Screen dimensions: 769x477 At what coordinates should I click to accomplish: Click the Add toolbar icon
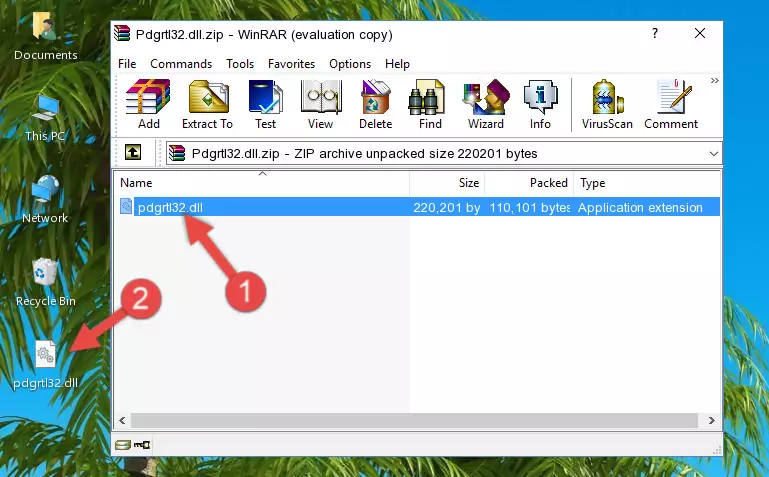point(148,104)
